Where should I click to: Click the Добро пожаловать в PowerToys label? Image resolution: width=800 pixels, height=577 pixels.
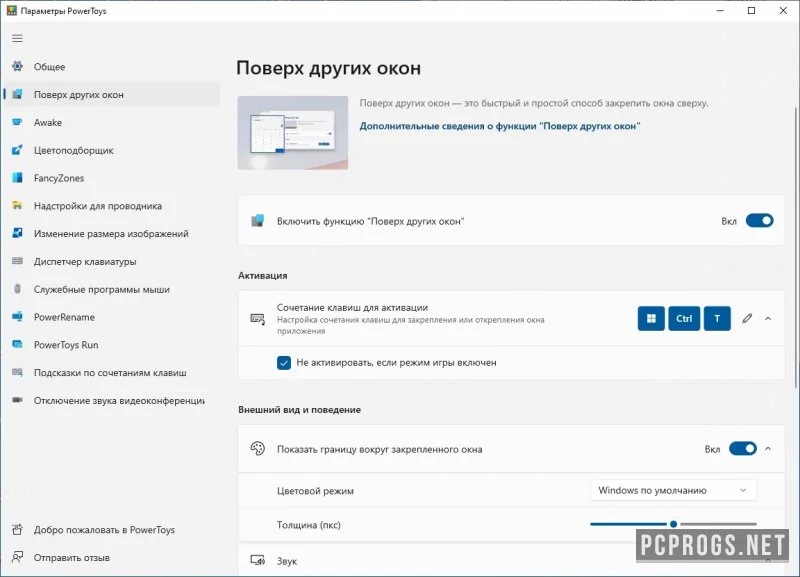104,530
